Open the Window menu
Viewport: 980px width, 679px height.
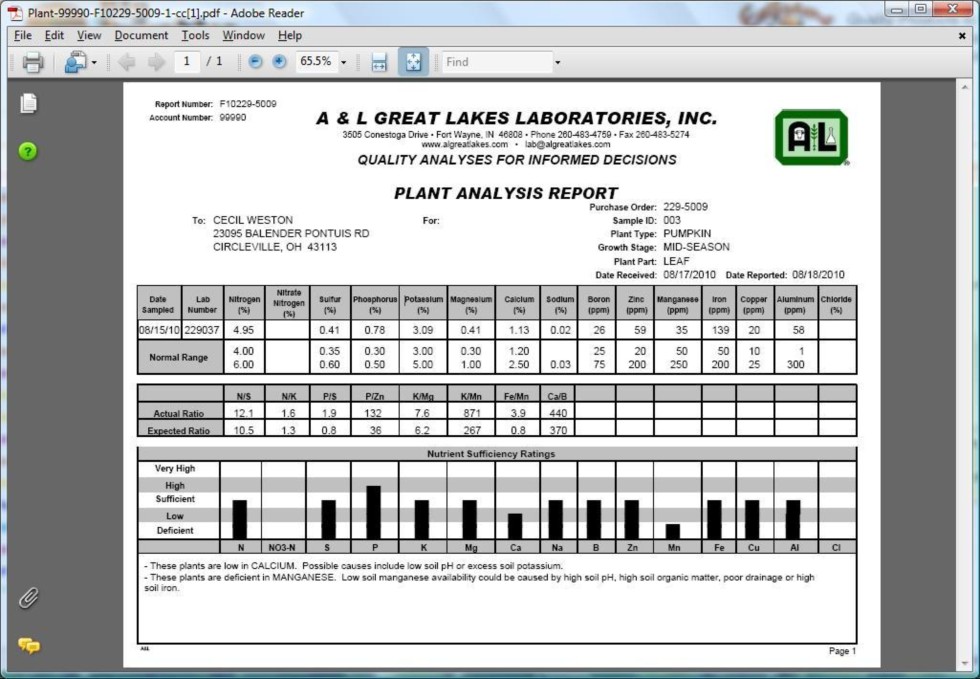[244, 35]
